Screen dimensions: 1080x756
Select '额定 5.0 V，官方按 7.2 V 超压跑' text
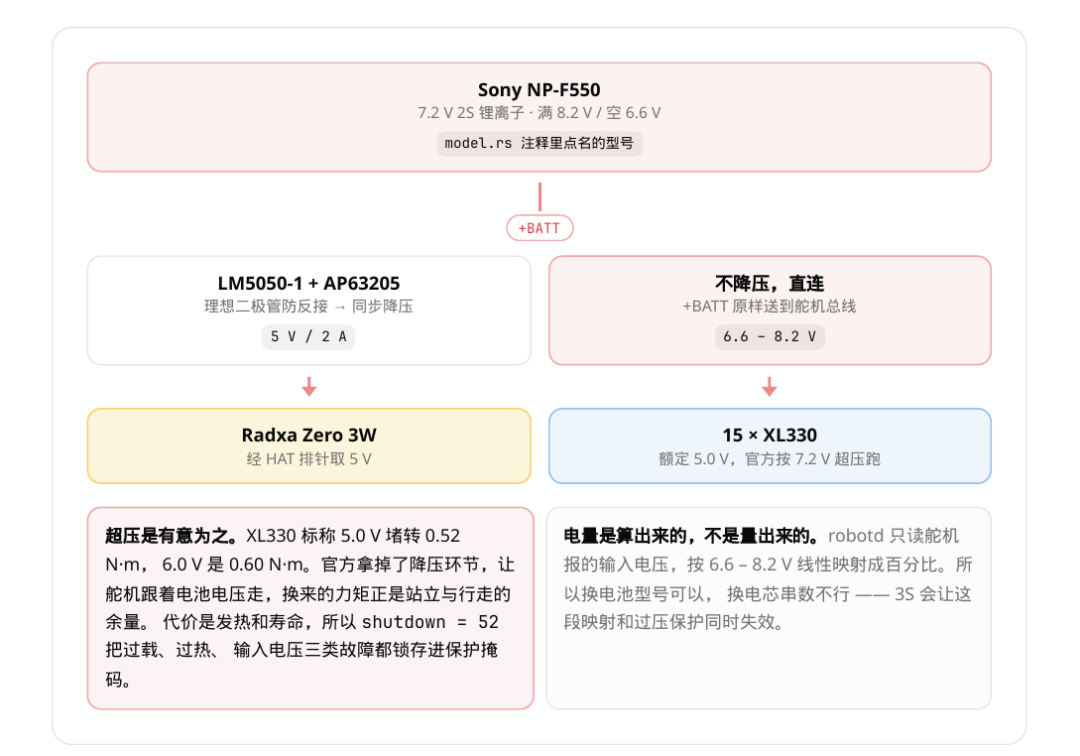pyautogui.click(x=769, y=459)
